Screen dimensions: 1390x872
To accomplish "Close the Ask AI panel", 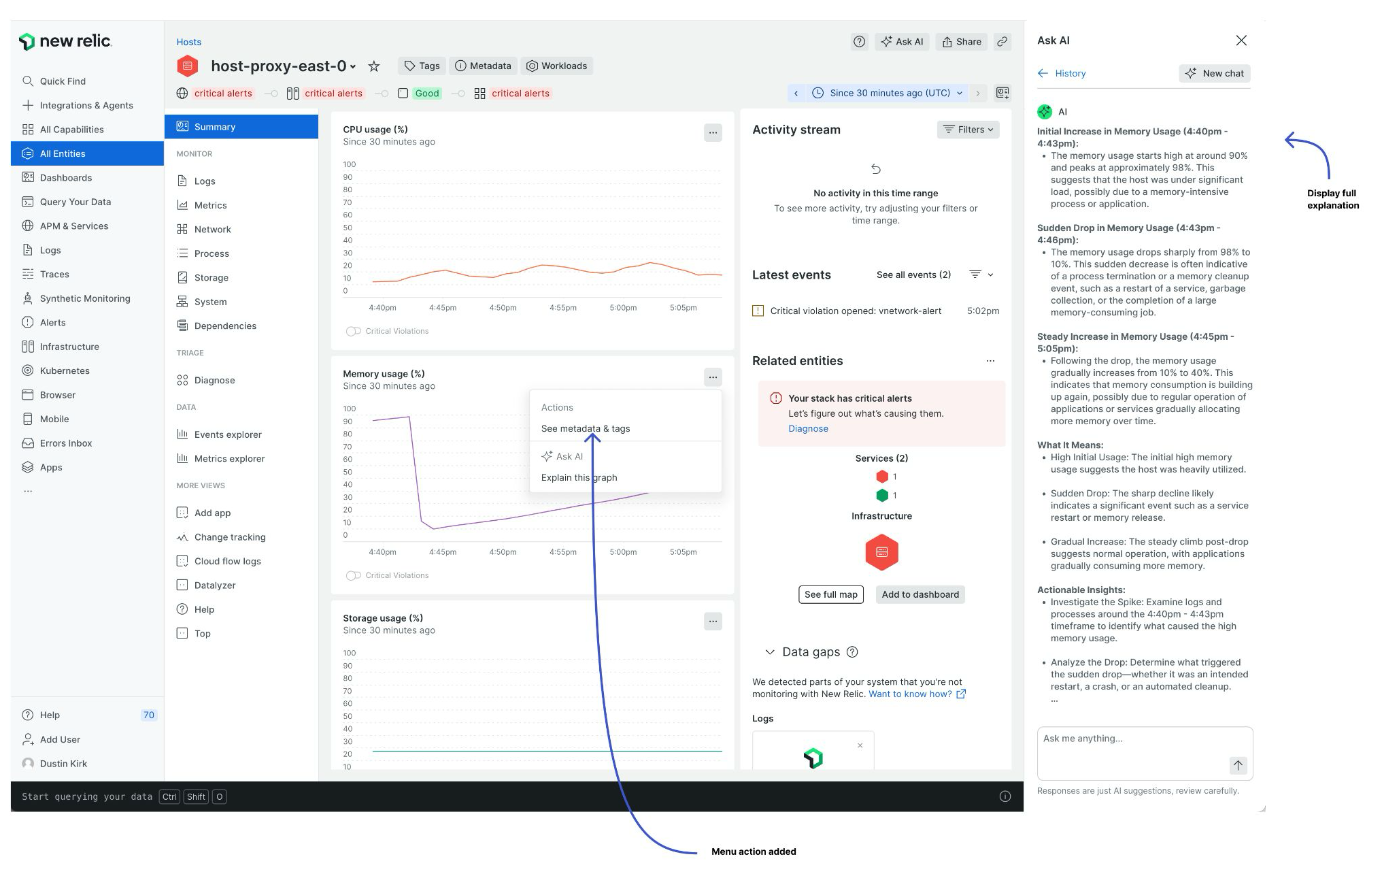I will click(1241, 40).
